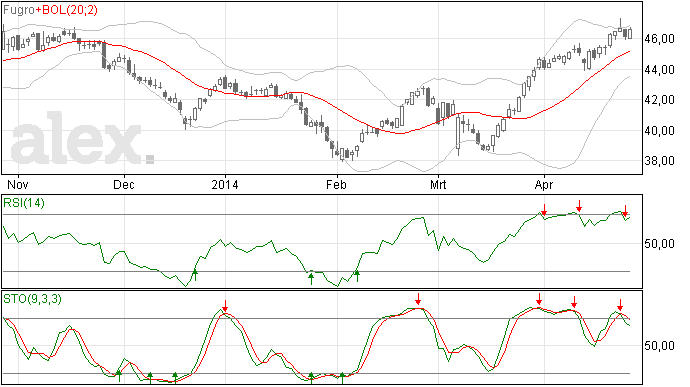Select the Apr month label on the axis
This screenshot has height=387, width=690.
(x=544, y=184)
